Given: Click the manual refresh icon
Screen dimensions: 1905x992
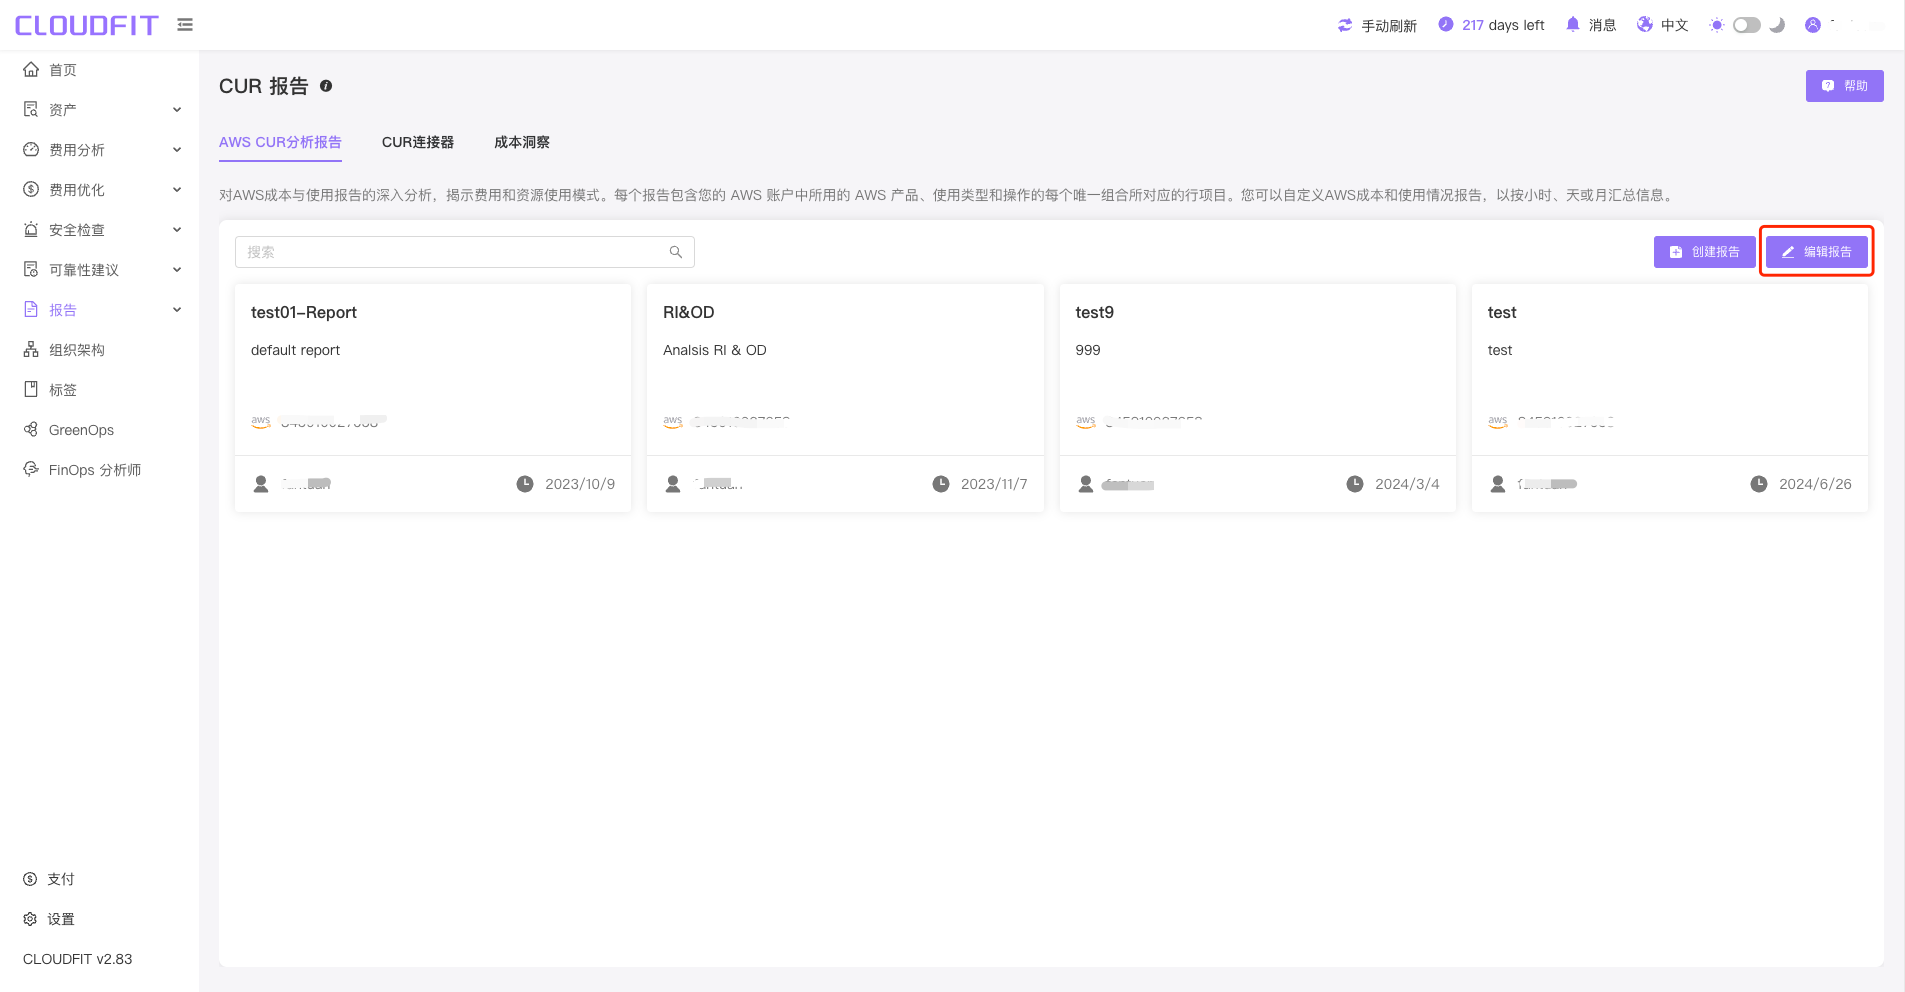Looking at the screenshot, I should [1345, 25].
